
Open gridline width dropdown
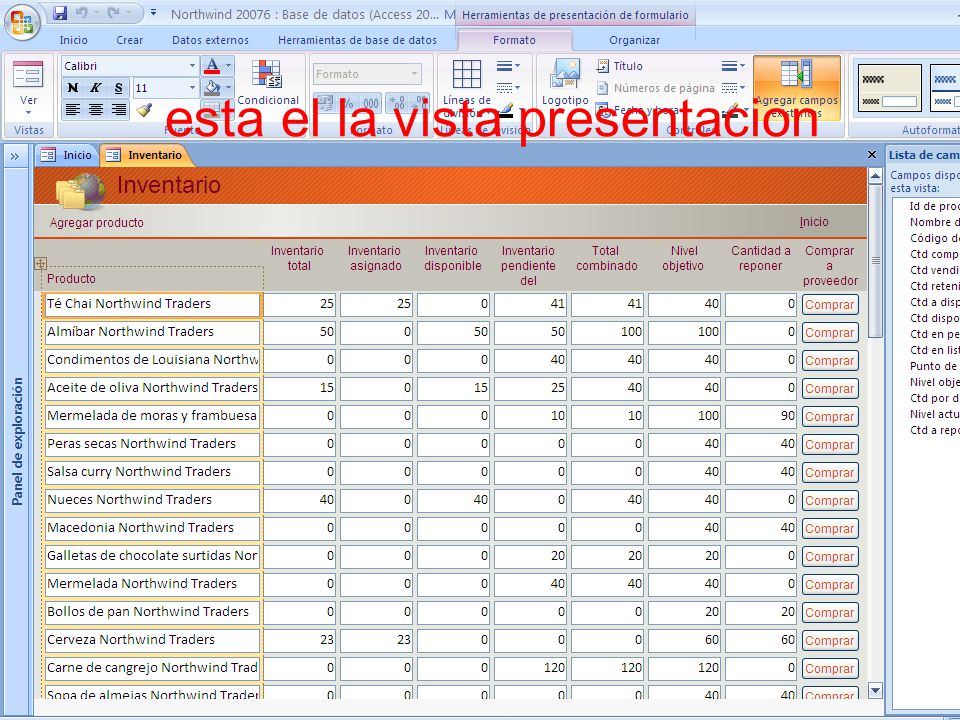(x=508, y=66)
